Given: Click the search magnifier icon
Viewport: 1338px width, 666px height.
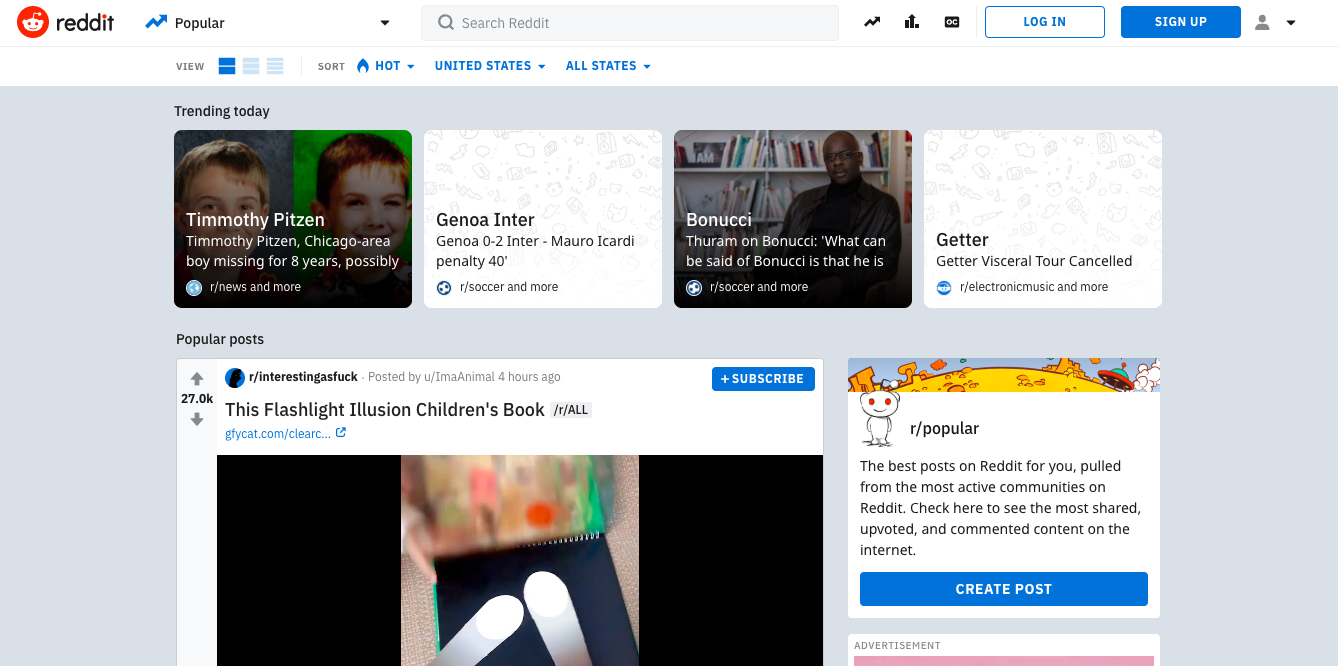Looking at the screenshot, I should pyautogui.click(x=446, y=23).
